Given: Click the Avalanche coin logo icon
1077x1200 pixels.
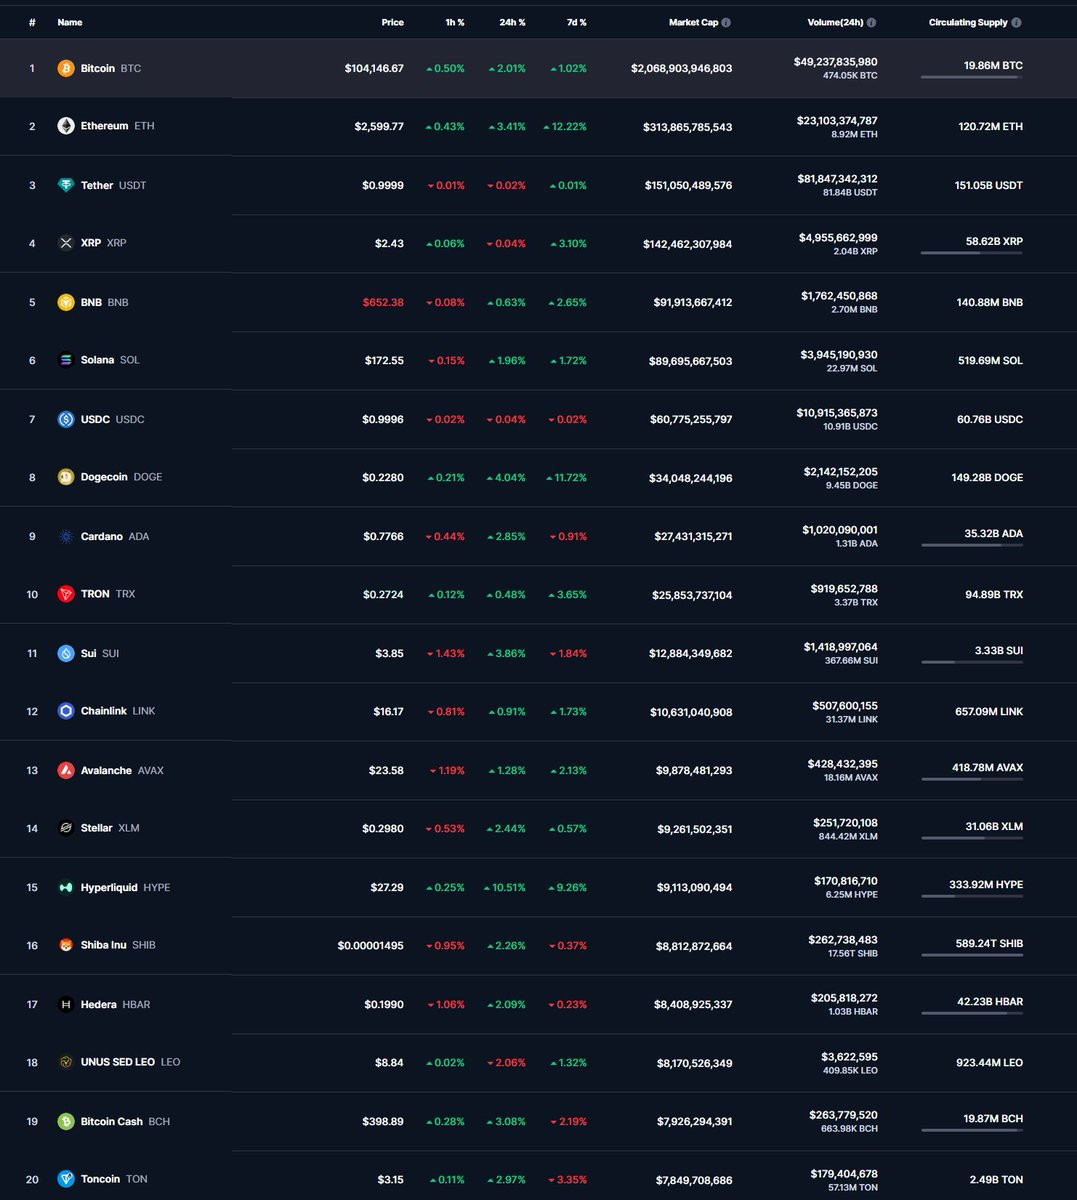Looking at the screenshot, I should coord(66,770).
